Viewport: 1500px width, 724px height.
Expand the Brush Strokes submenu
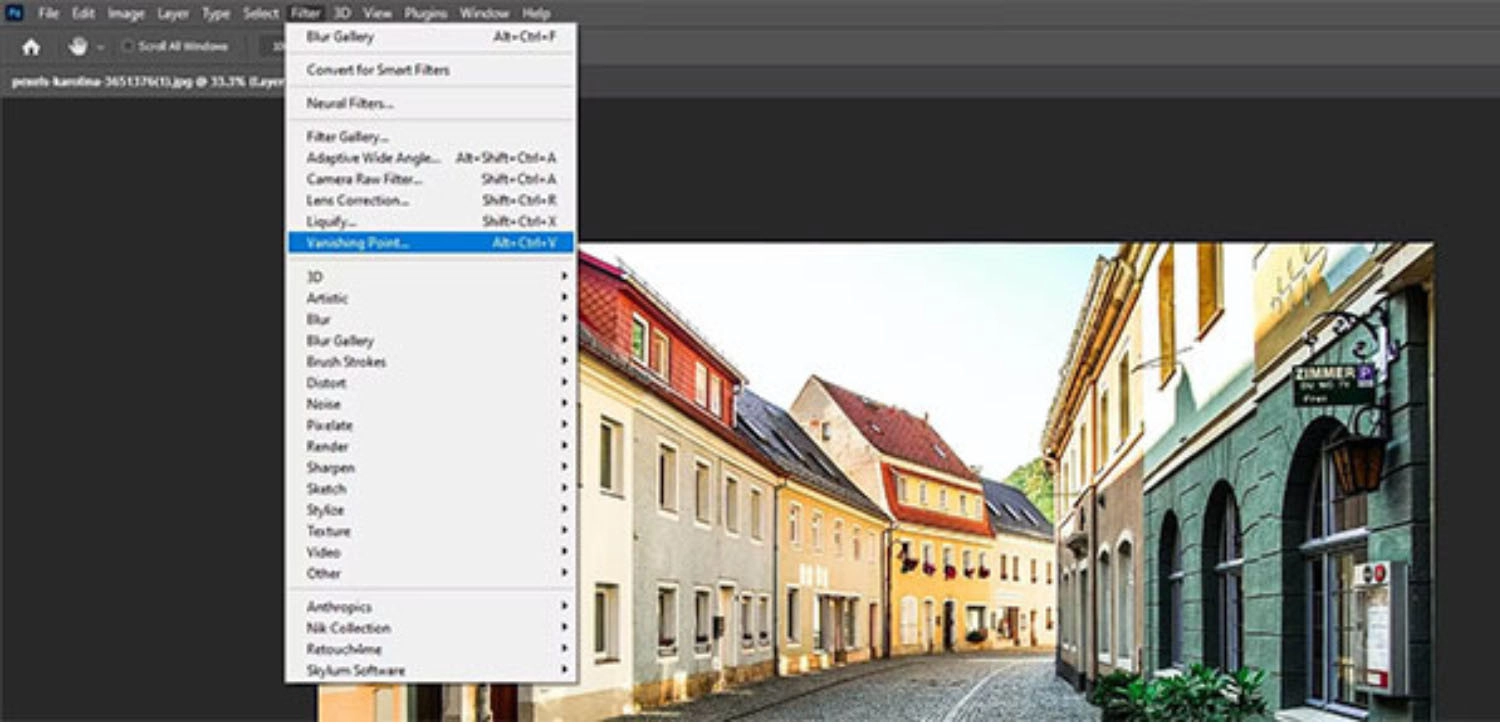tap(431, 362)
